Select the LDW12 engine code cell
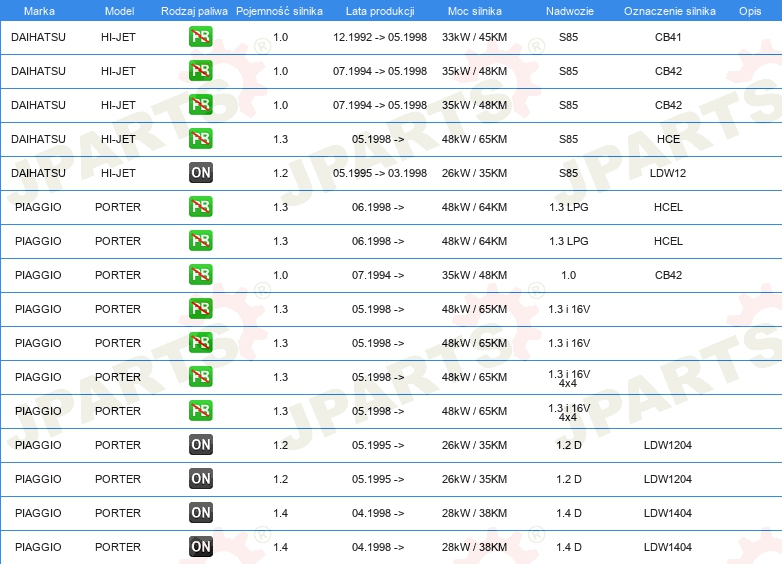 [668, 173]
